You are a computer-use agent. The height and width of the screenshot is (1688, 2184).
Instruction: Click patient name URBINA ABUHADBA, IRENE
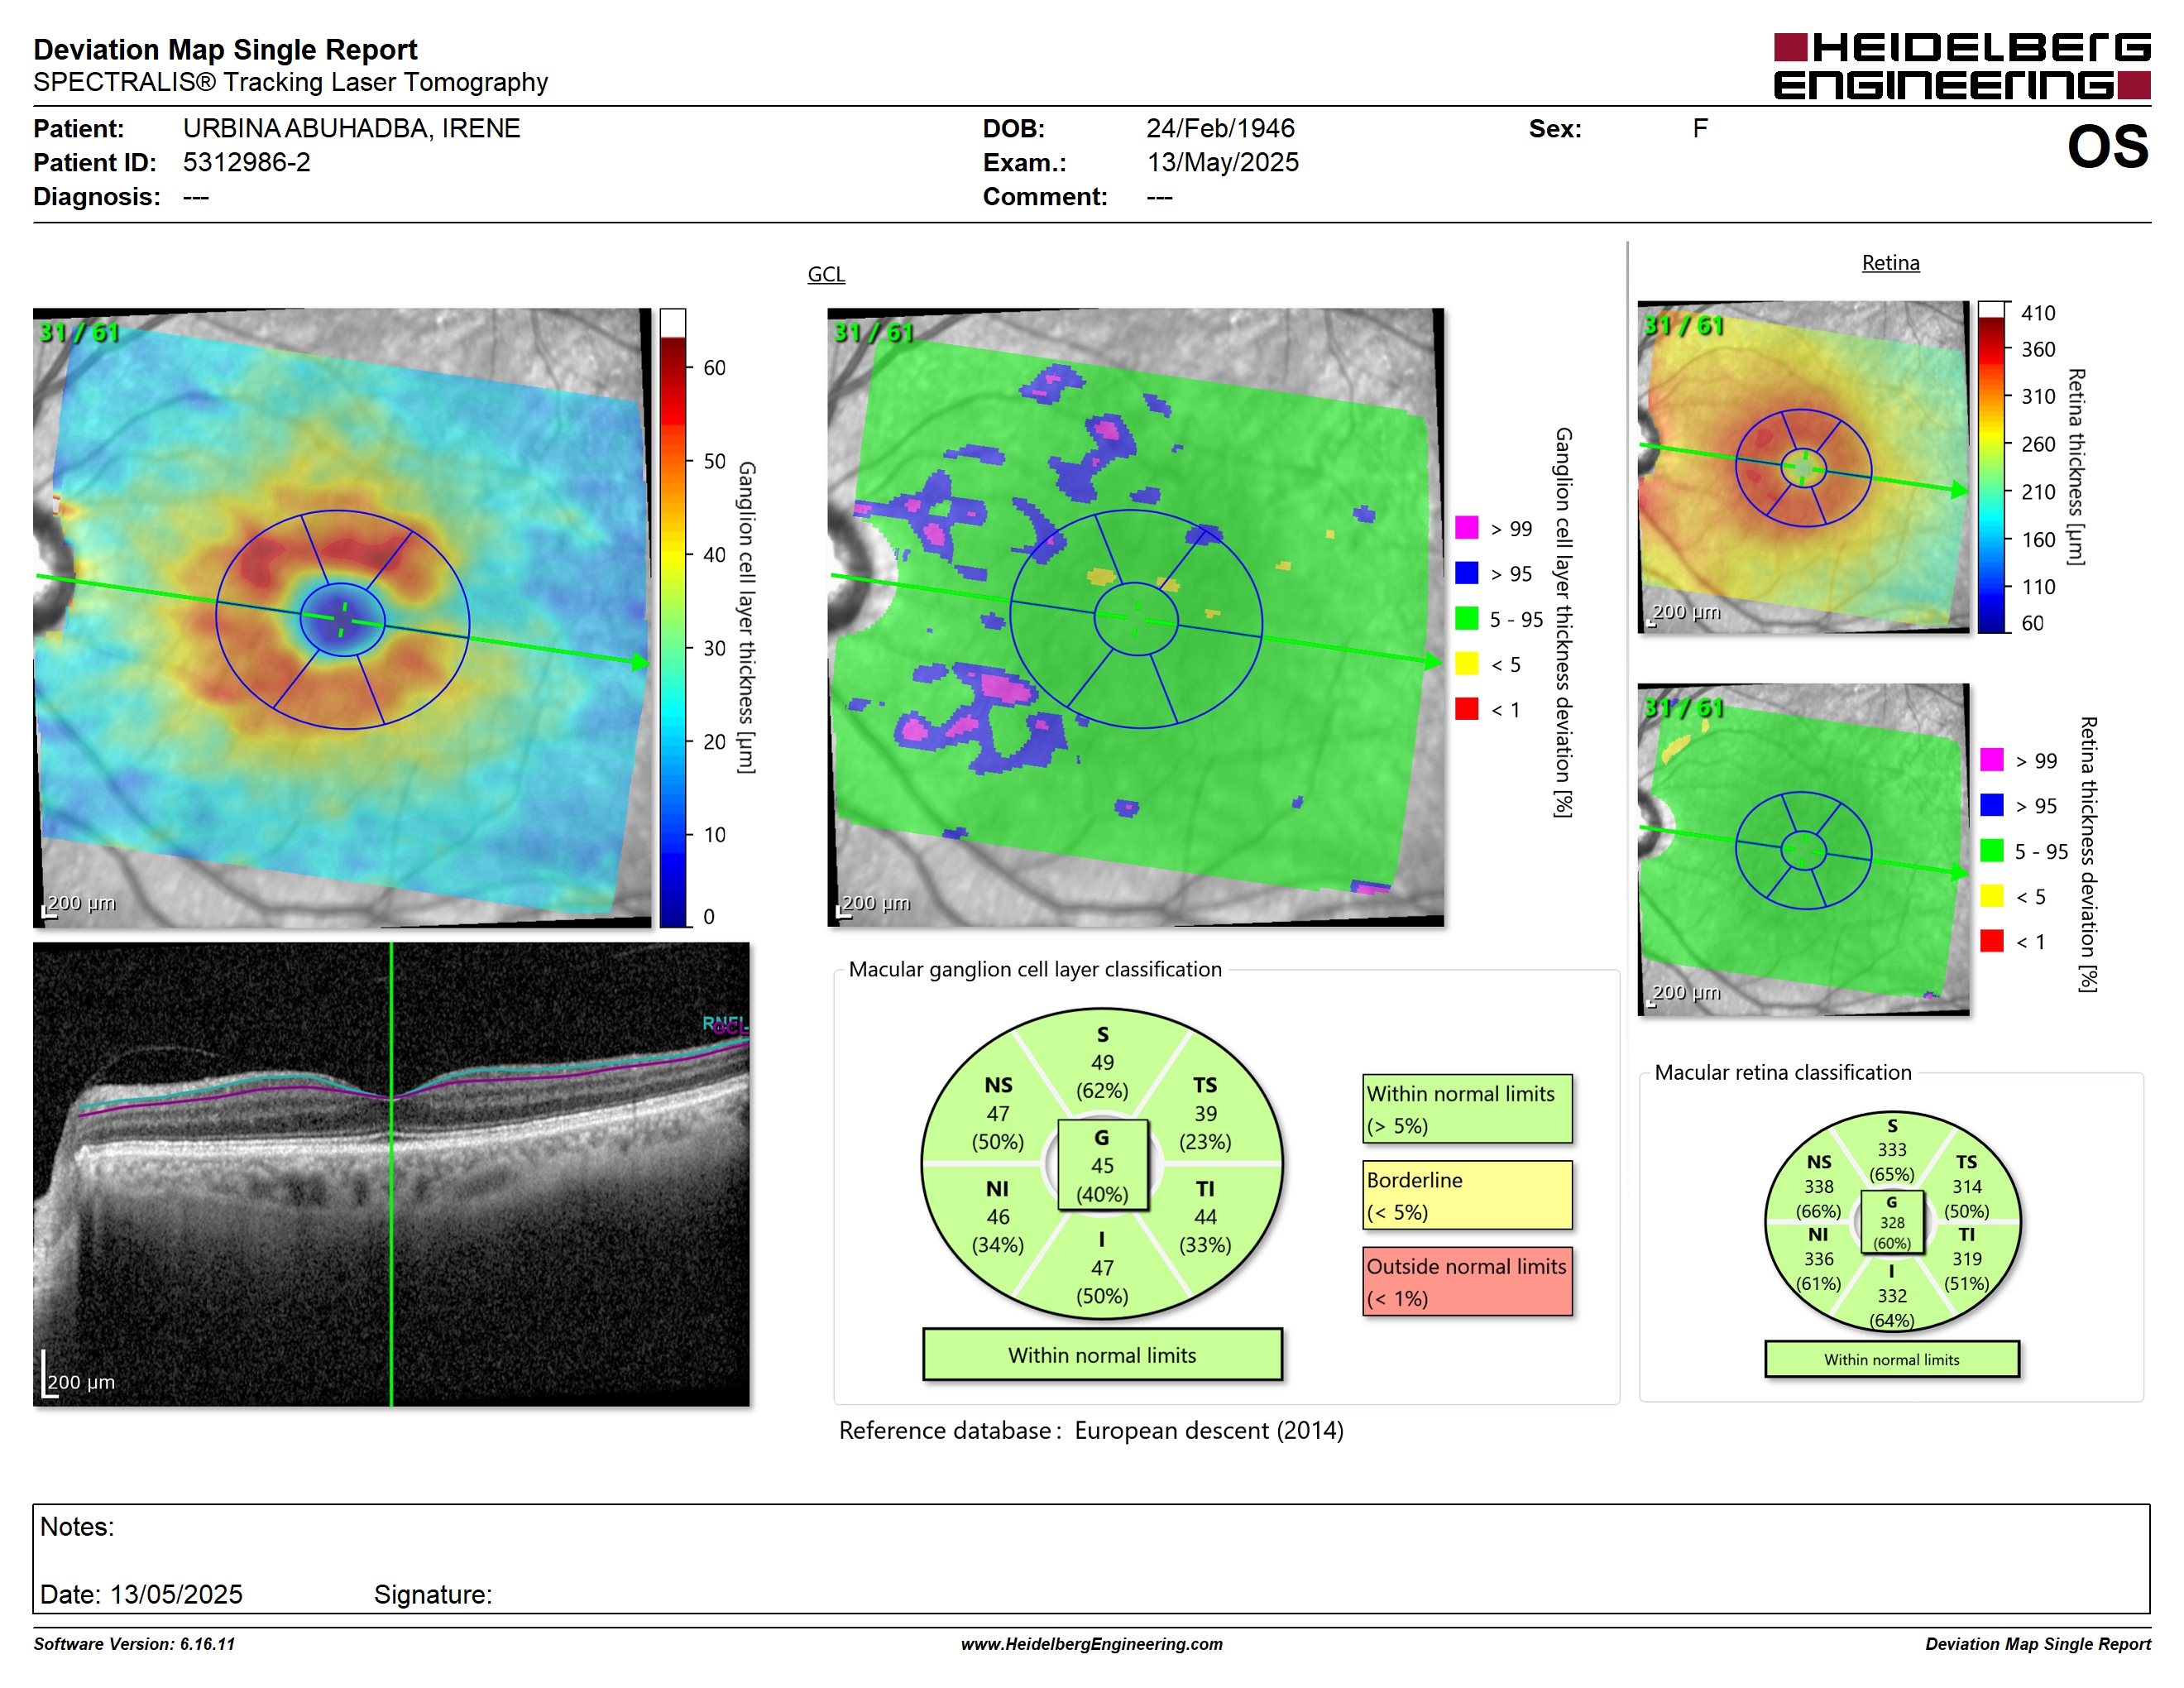click(351, 128)
